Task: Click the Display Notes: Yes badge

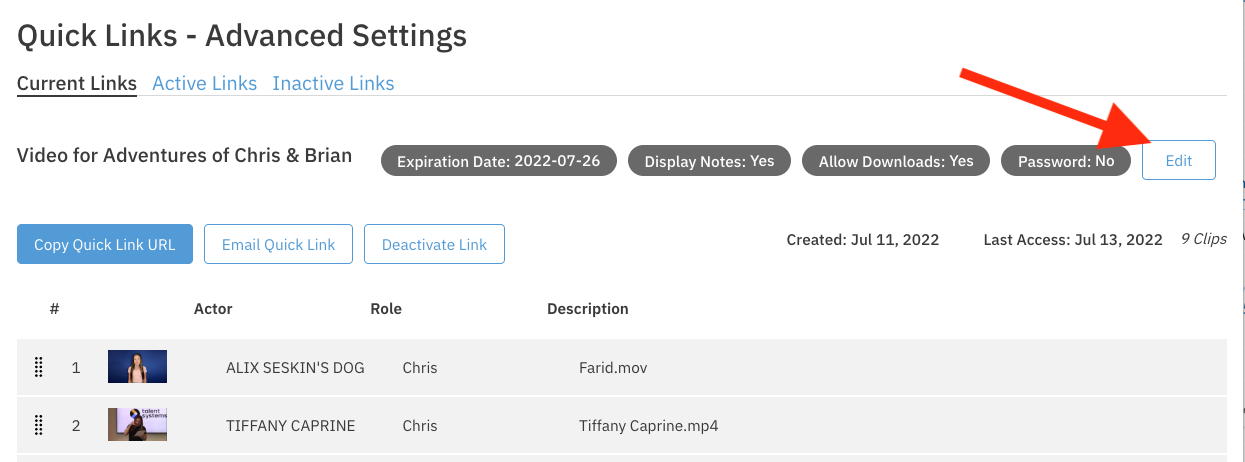Action: pos(709,161)
